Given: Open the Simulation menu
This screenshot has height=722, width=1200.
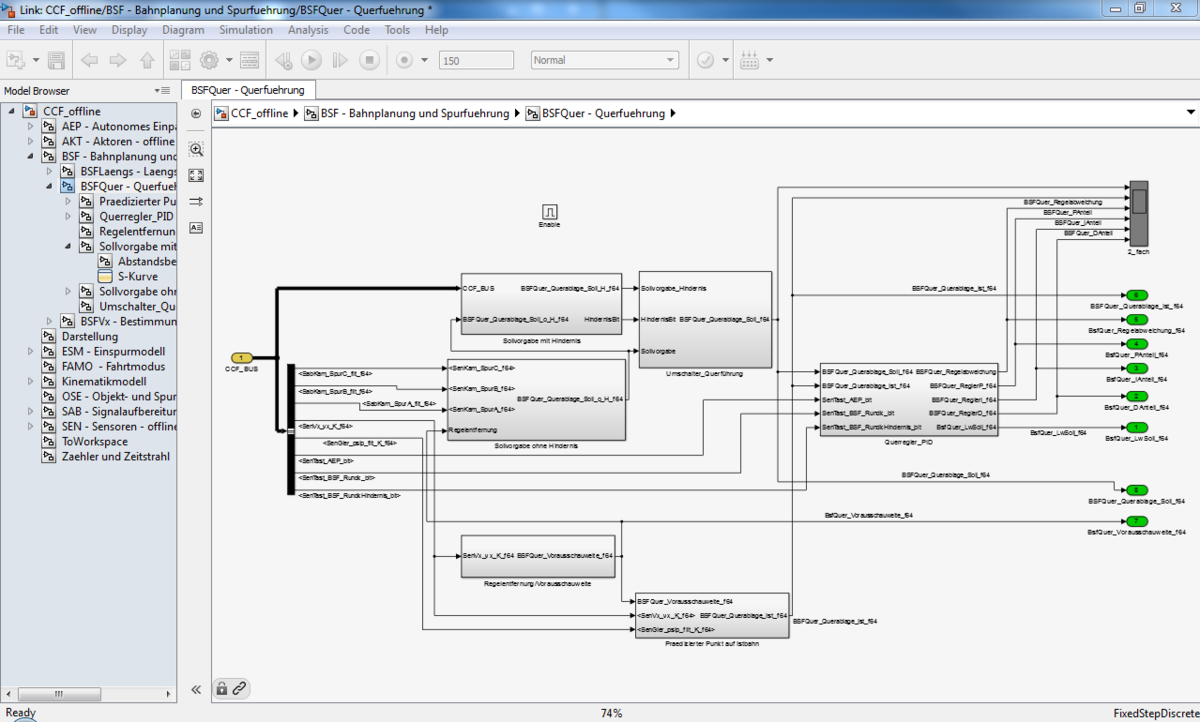Looking at the screenshot, I should 245,30.
